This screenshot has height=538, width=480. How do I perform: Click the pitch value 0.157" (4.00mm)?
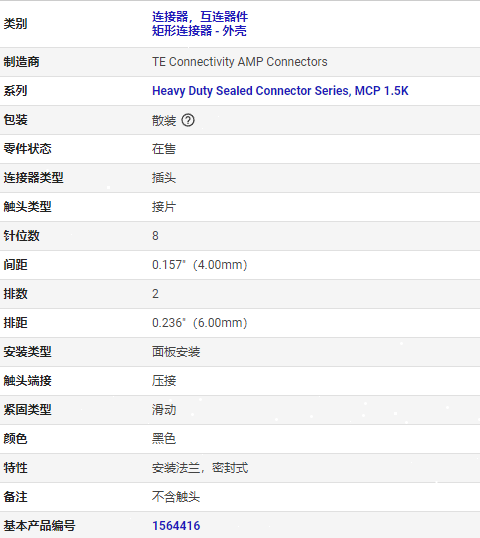click(200, 265)
